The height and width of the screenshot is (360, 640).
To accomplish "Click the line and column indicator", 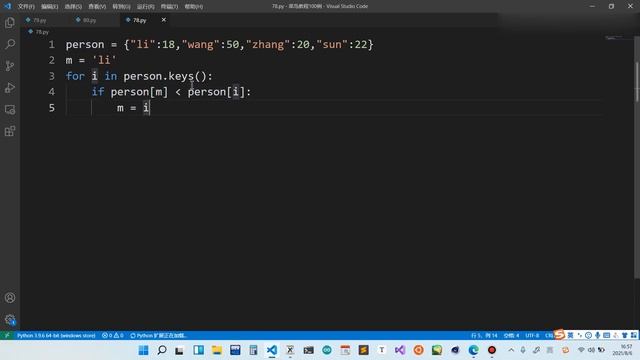I will tap(484, 336).
